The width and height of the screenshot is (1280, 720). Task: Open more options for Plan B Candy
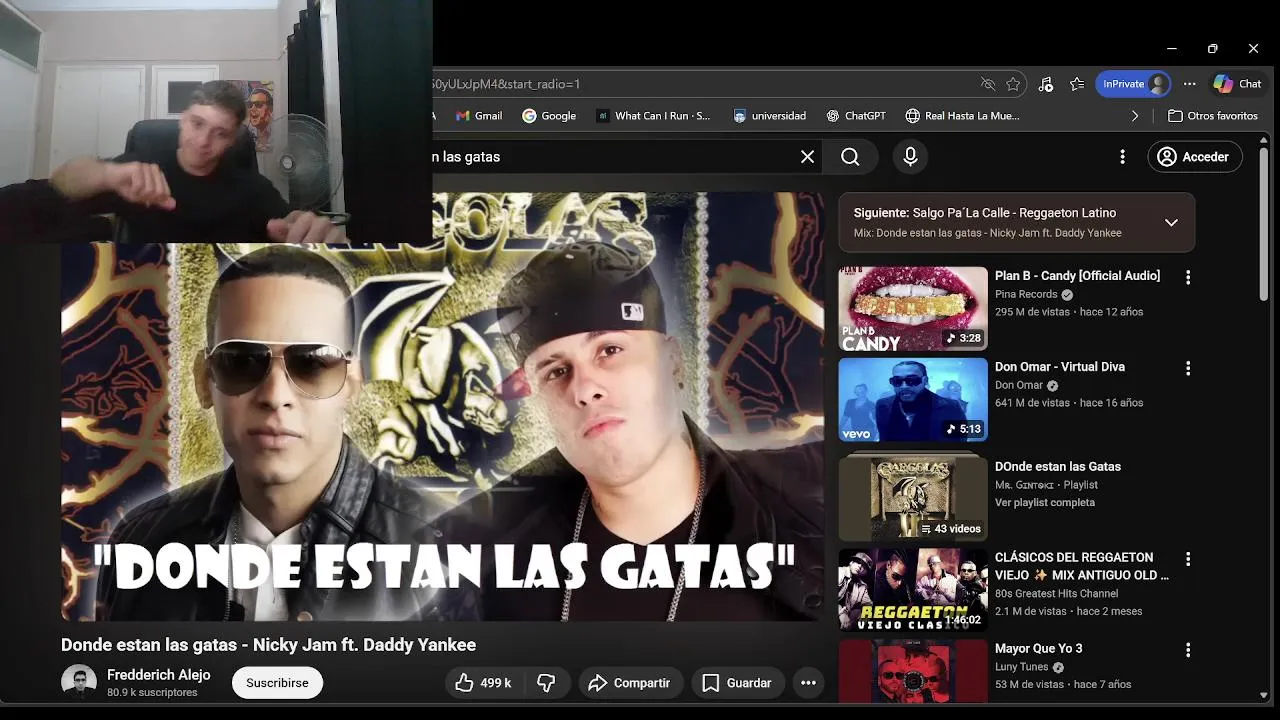tap(1188, 277)
